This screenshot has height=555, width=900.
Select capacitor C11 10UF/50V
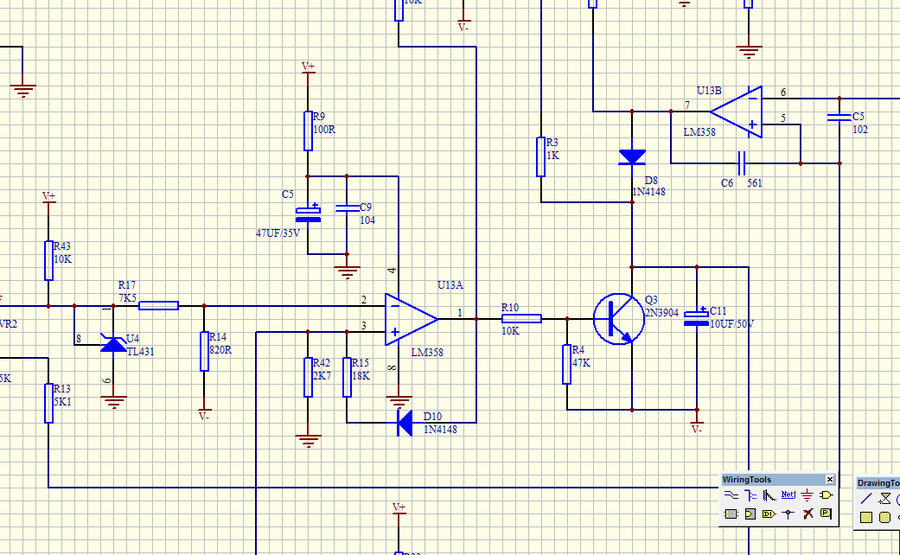tap(697, 318)
